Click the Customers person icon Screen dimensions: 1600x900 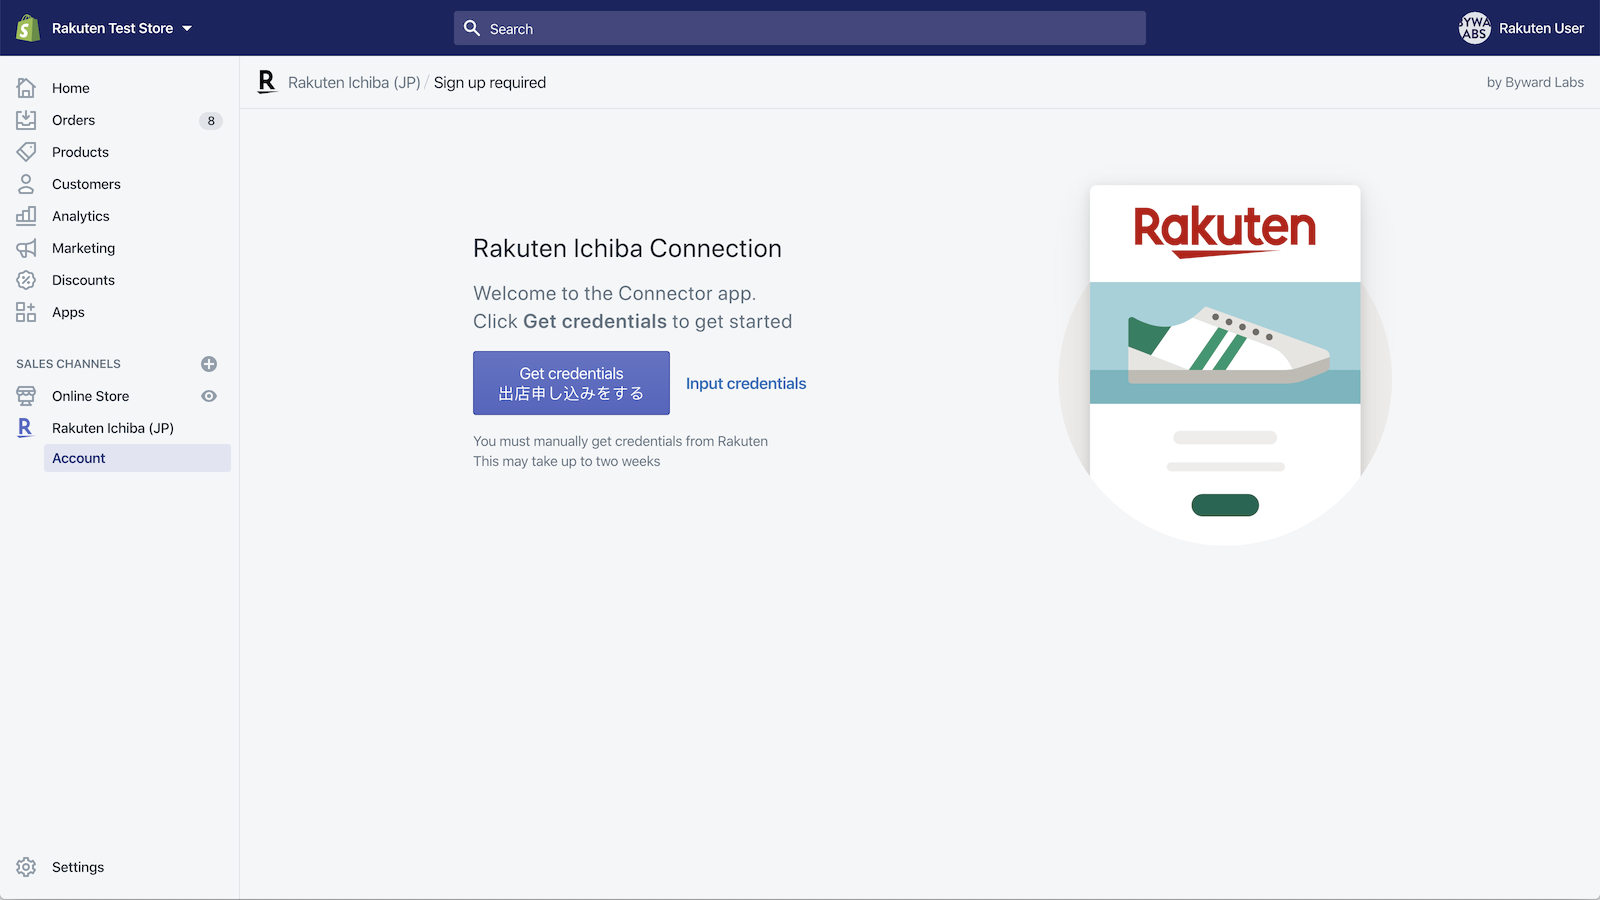click(26, 184)
